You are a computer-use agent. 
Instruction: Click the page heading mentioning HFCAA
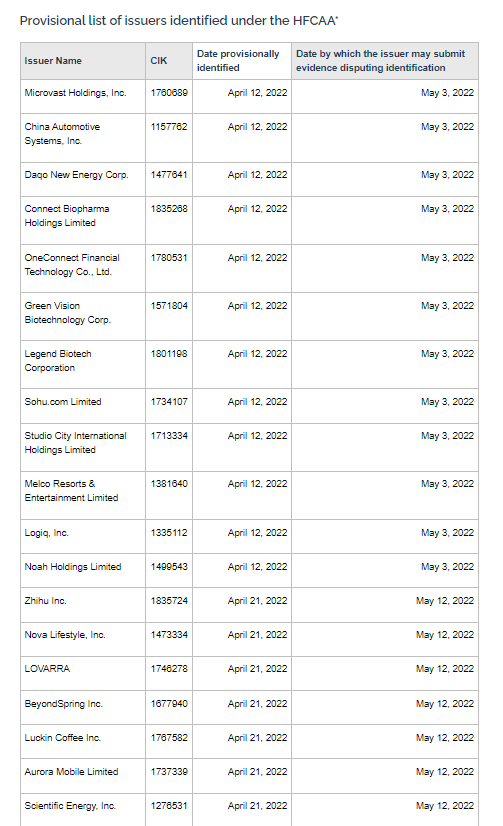tap(179, 21)
